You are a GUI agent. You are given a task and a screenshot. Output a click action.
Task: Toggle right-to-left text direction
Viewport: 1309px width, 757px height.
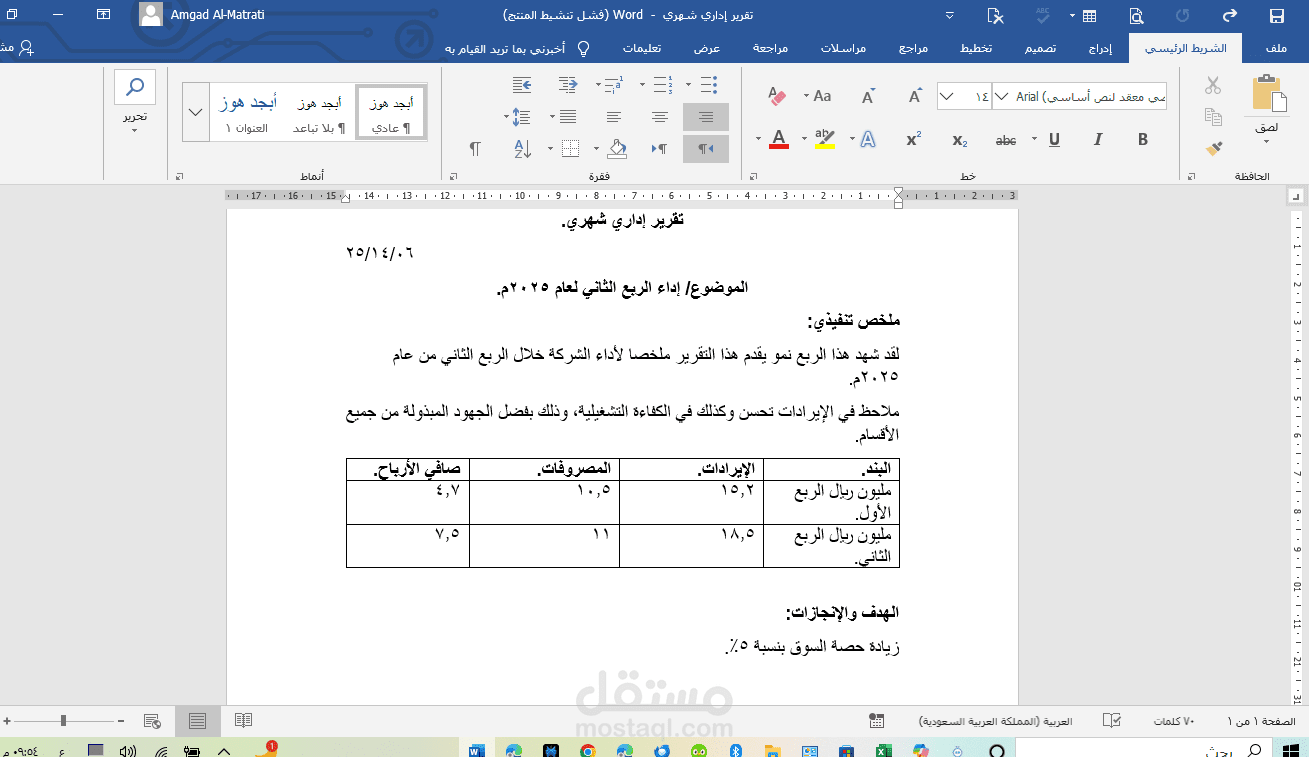click(706, 149)
